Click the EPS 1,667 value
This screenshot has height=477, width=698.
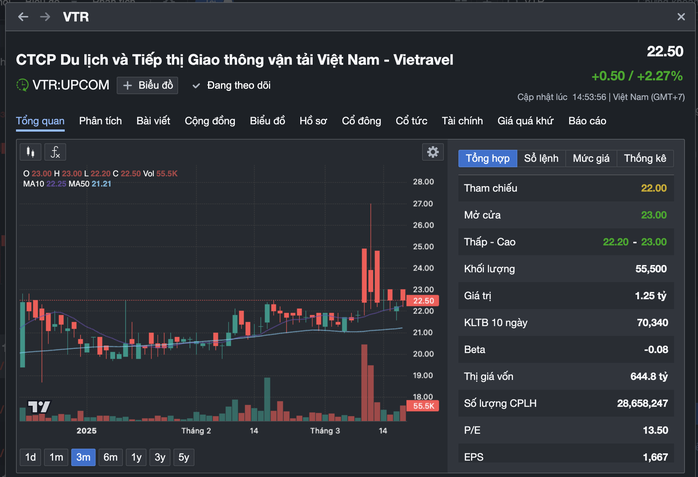click(x=655, y=457)
